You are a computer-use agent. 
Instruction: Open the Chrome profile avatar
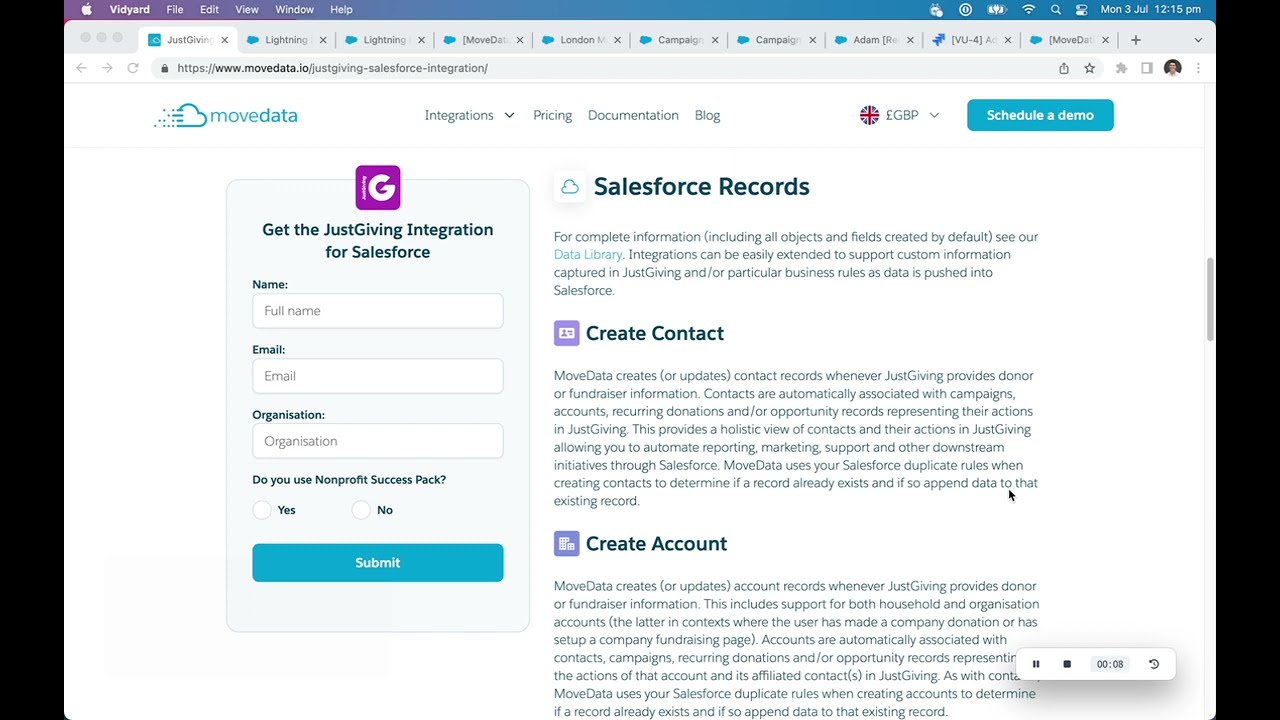click(1173, 68)
